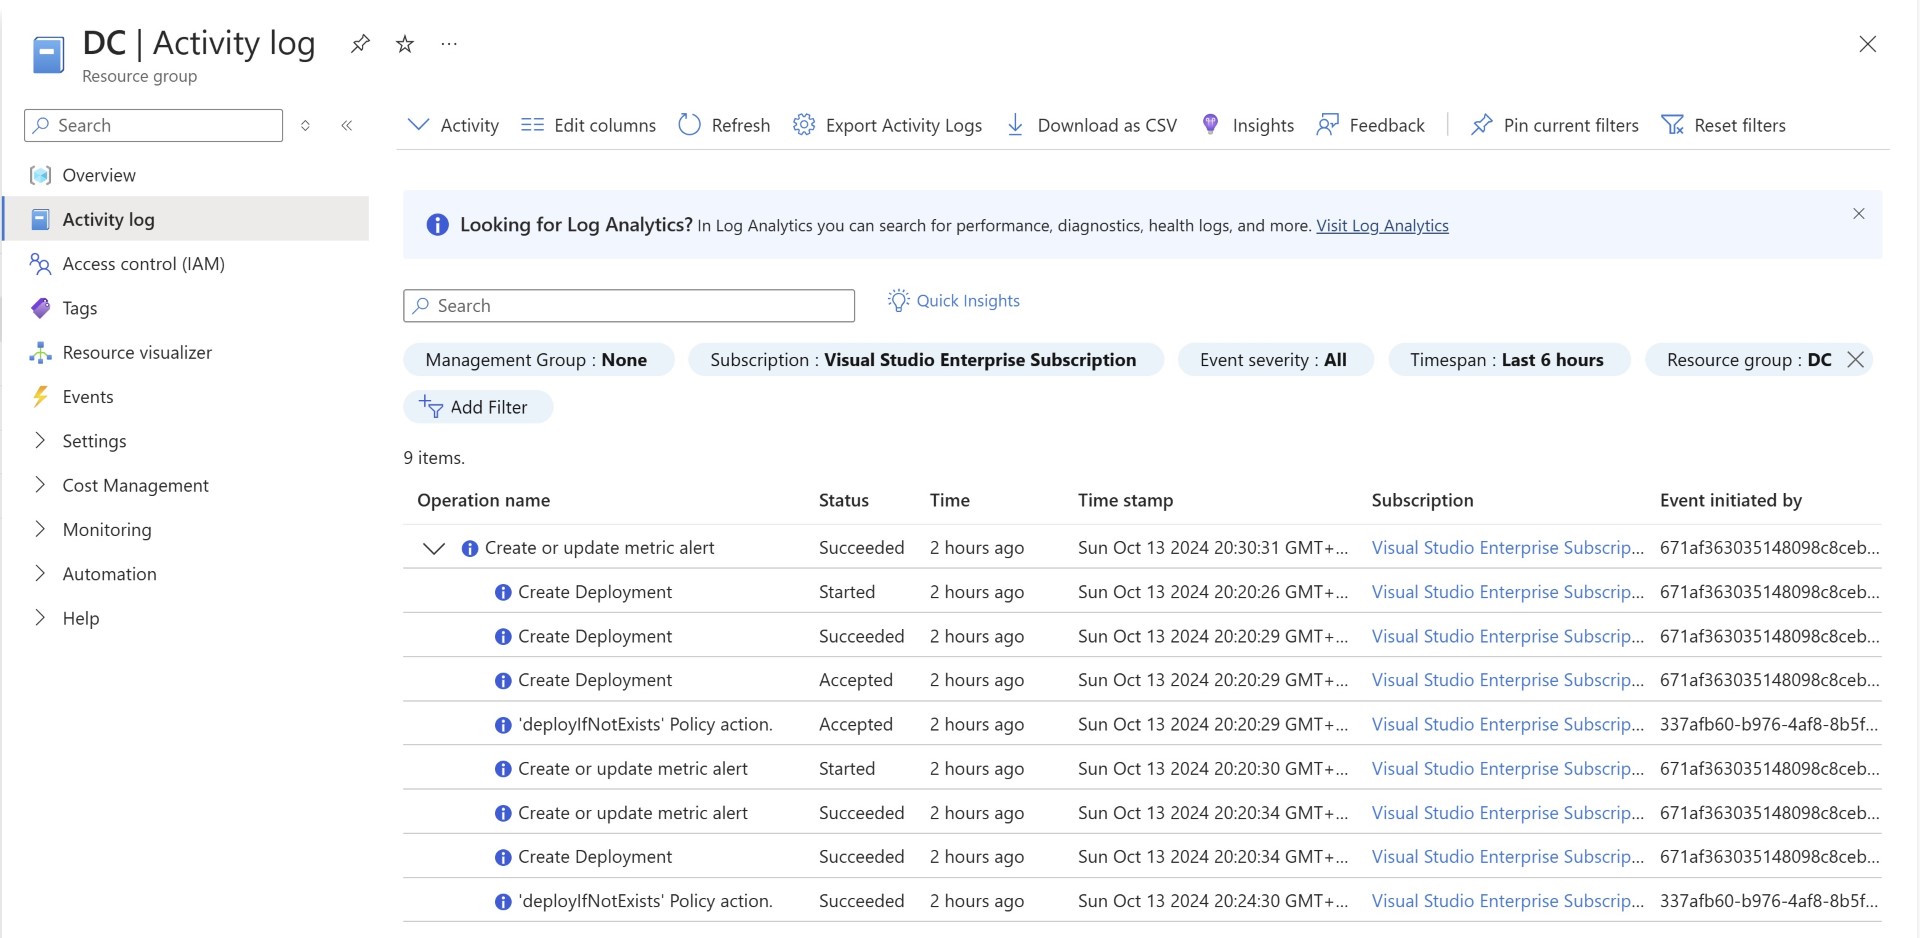The width and height of the screenshot is (1920, 938).
Task: Collapse the sidebar with double chevron icon
Action: (x=347, y=125)
